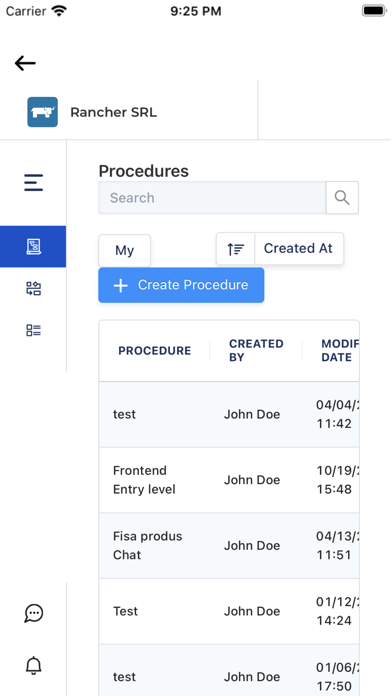392x696 pixels.
Task: Sort by PROCEDURE column header
Action: [154, 351]
